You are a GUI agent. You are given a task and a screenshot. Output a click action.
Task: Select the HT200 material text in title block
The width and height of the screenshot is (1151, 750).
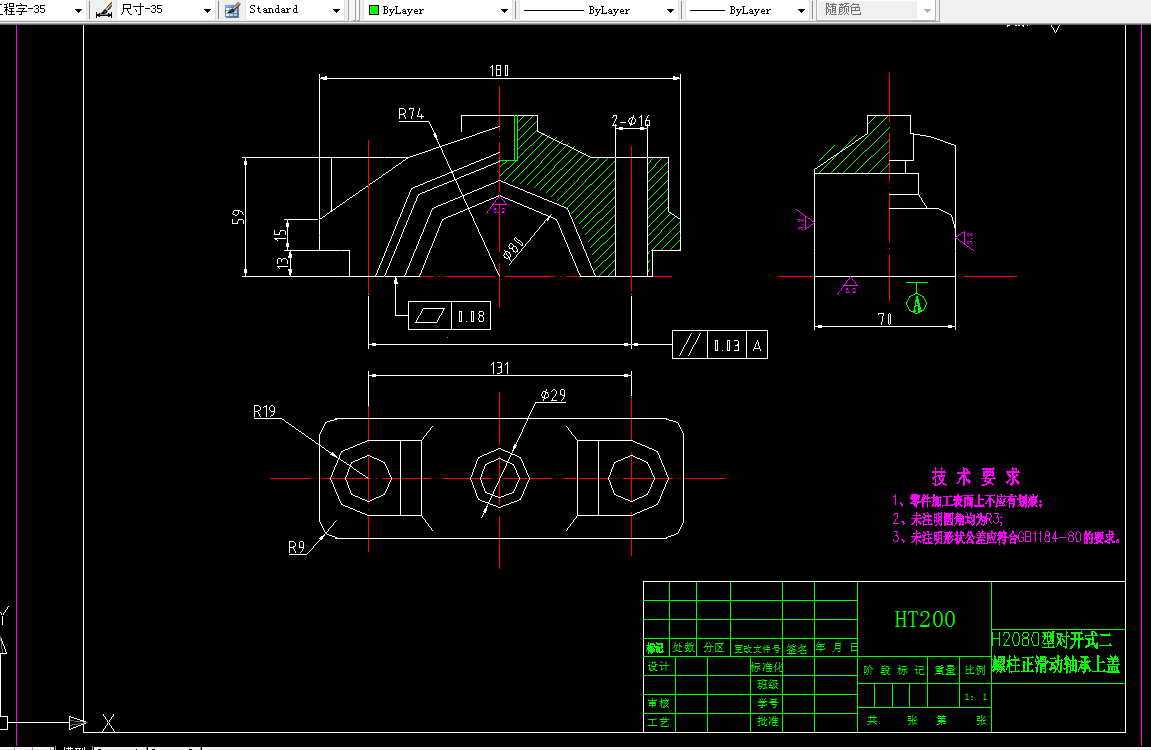tap(924, 620)
